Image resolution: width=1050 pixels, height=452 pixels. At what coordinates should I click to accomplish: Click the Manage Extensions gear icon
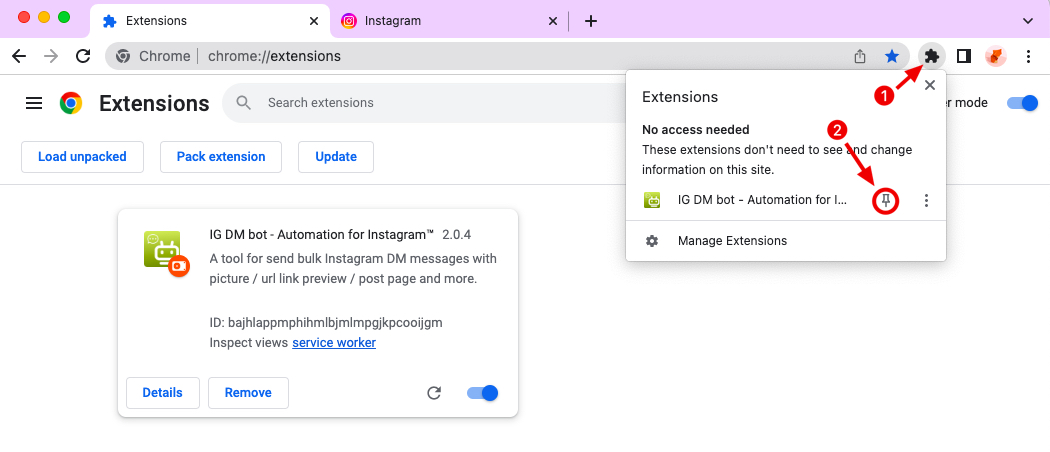click(652, 240)
